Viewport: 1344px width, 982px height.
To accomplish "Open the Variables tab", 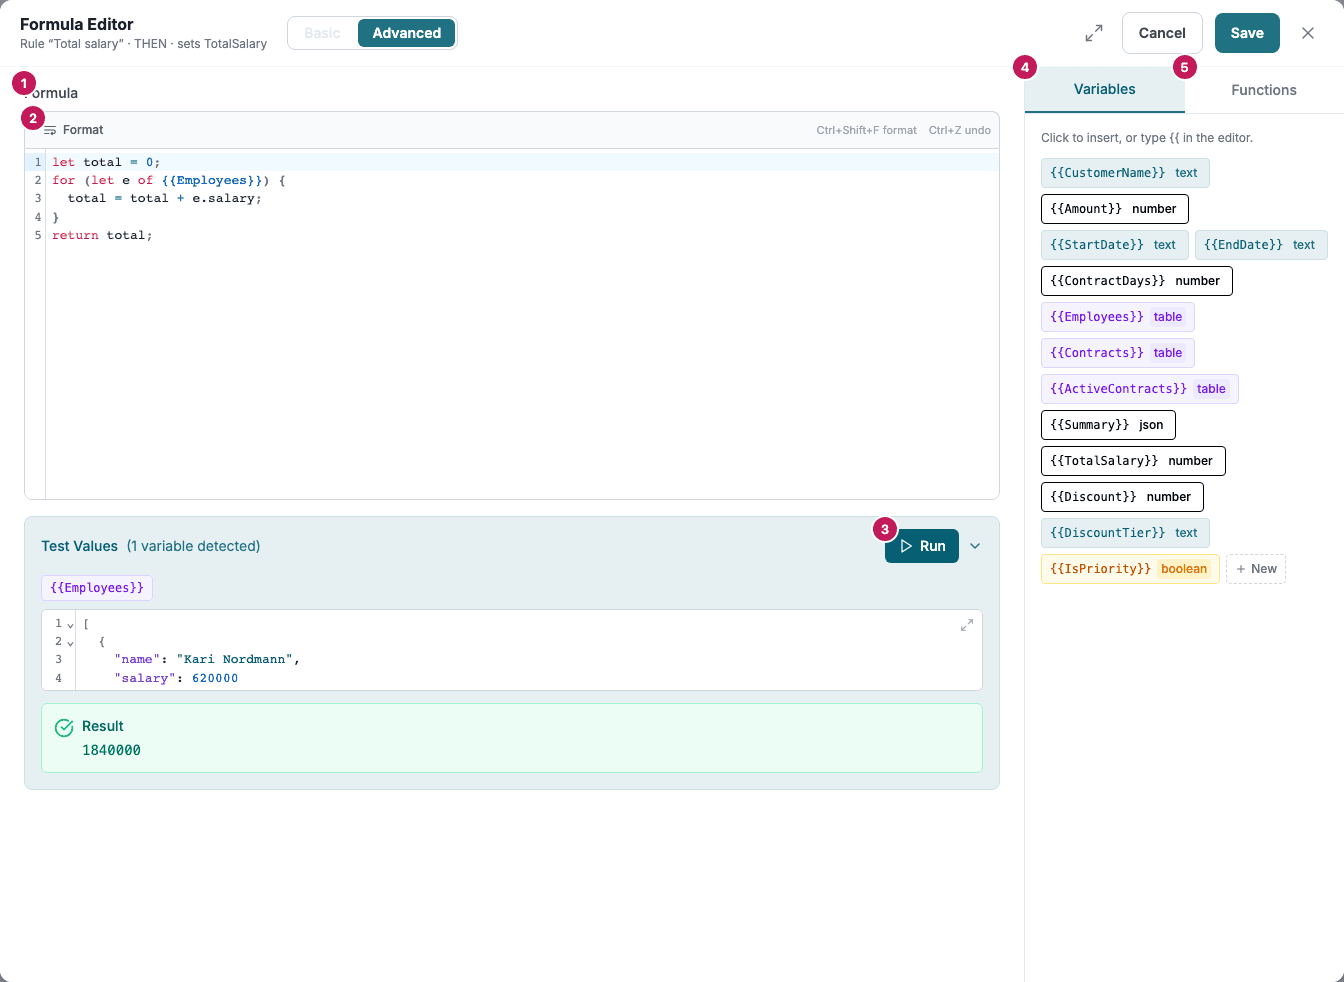I will [x=1104, y=90].
